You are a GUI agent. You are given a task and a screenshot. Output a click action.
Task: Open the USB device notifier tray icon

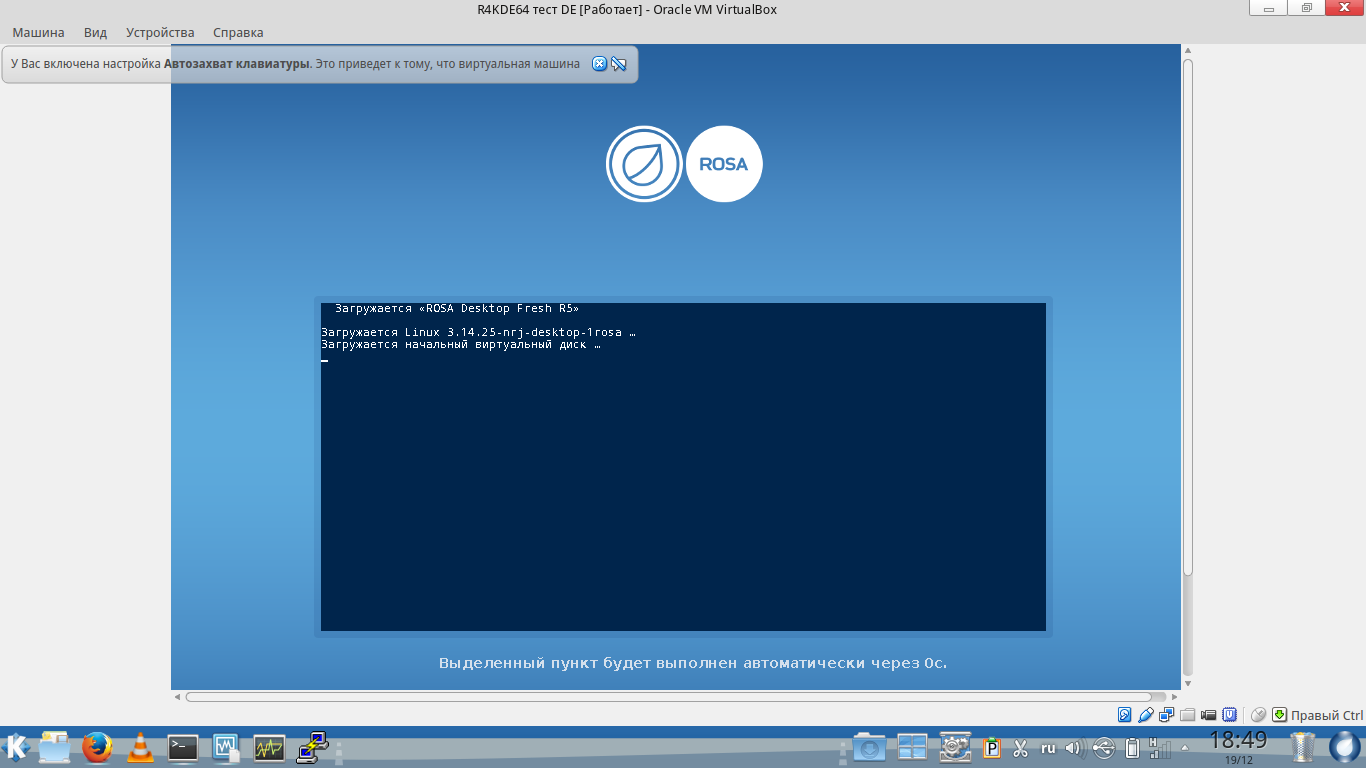click(x=1104, y=748)
